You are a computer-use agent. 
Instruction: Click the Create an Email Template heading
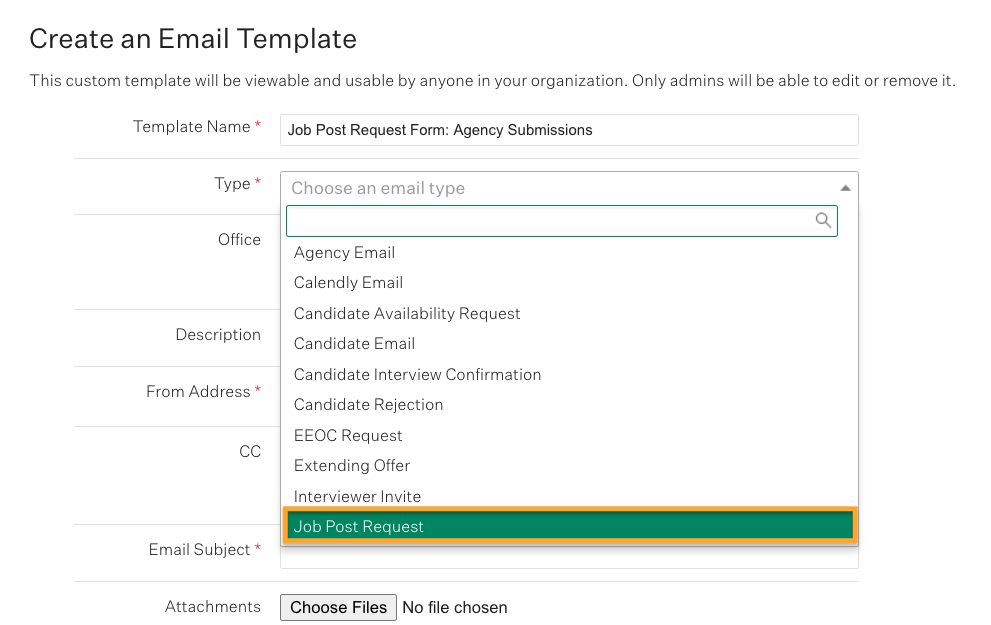tap(193, 39)
